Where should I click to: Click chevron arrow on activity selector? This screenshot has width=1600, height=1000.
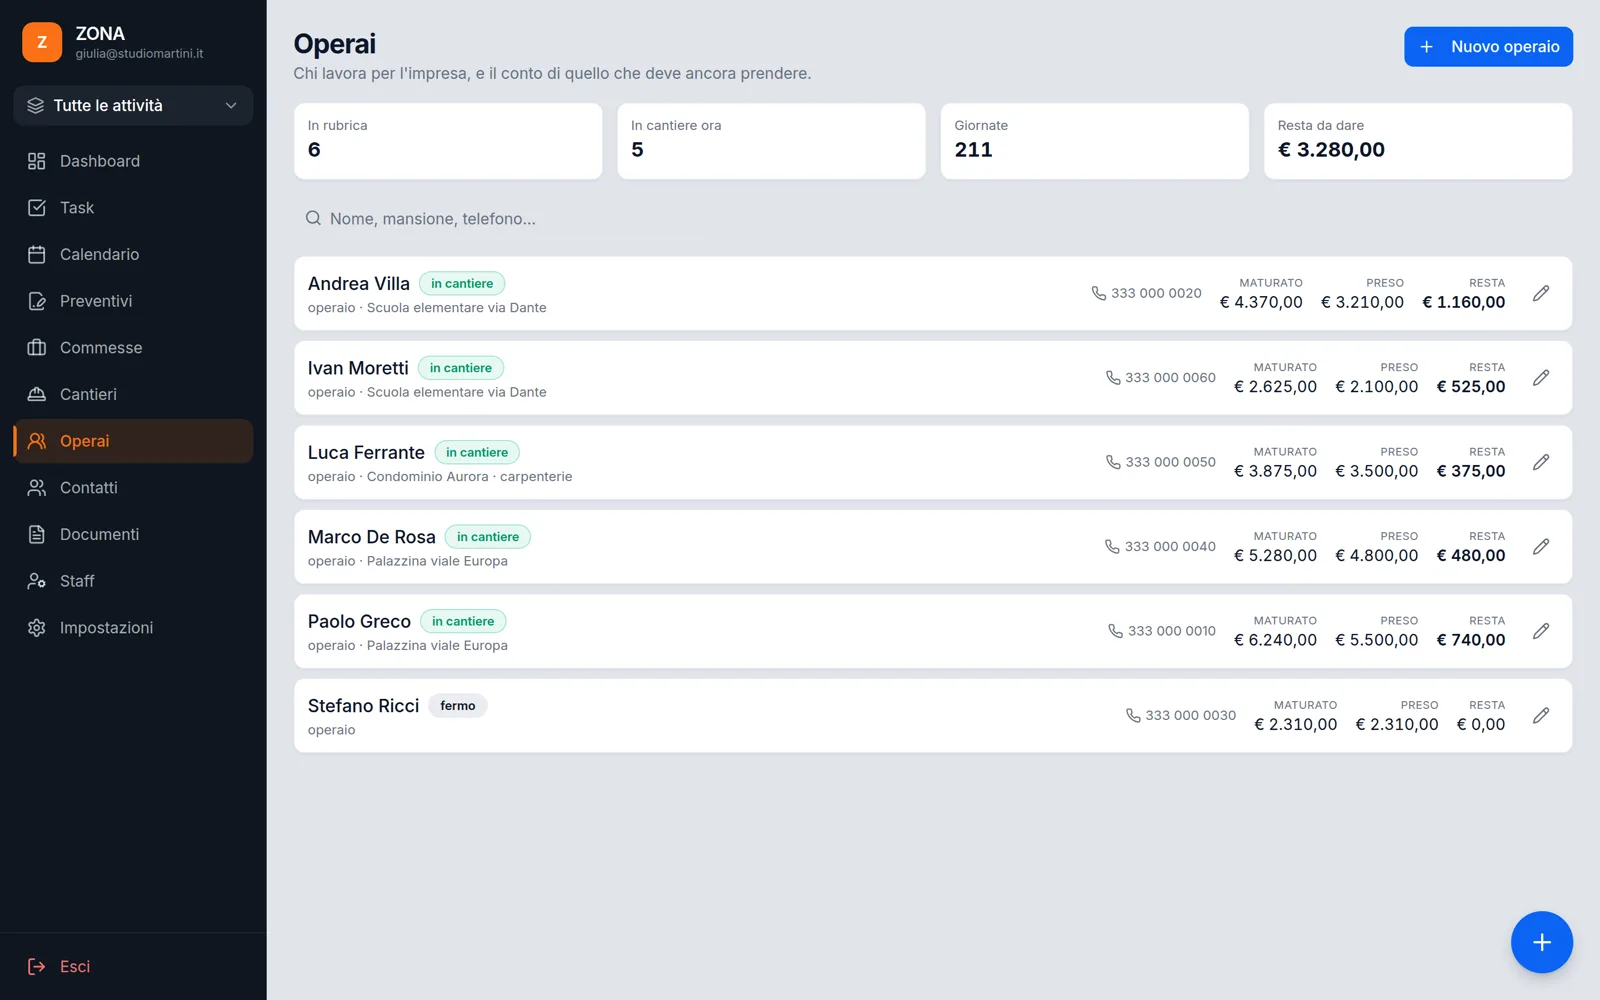[231, 105]
